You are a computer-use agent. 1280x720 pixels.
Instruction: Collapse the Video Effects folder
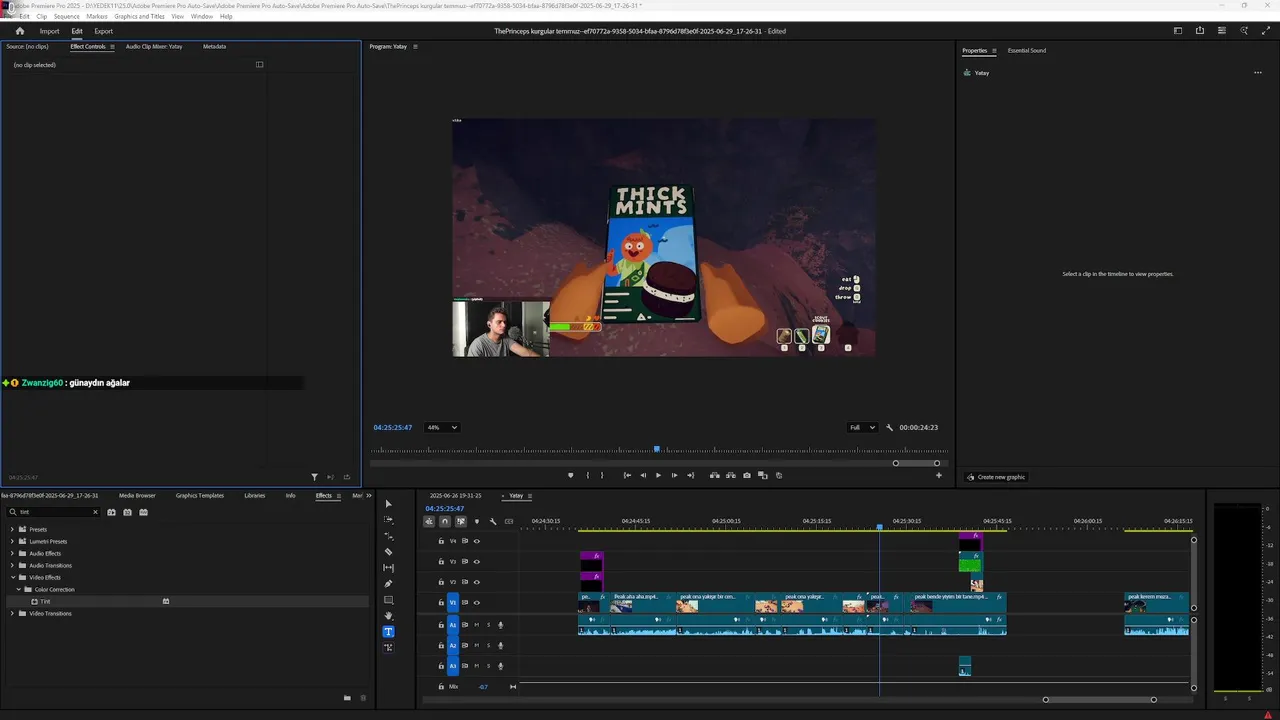click(12, 577)
